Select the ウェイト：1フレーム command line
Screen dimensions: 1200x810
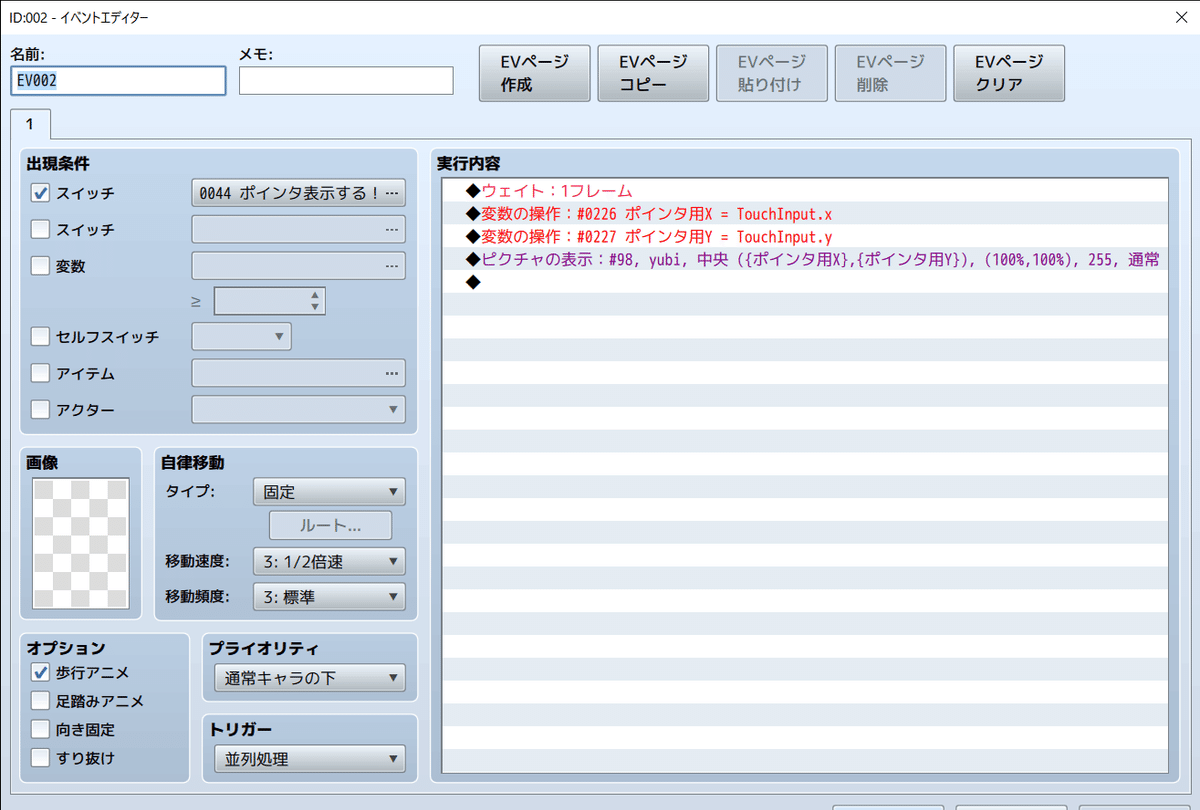(805, 190)
